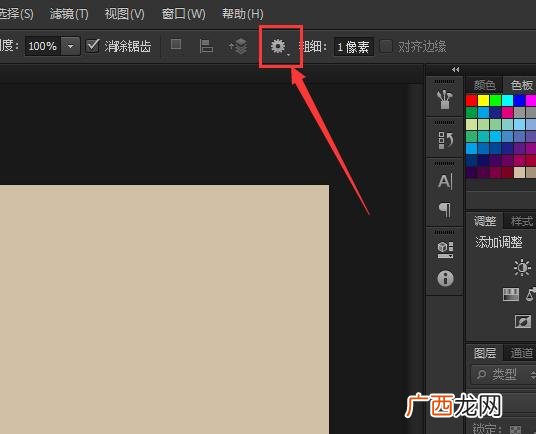536x434 pixels.
Task: Pick the yellow swatch in top row
Action: point(483,100)
